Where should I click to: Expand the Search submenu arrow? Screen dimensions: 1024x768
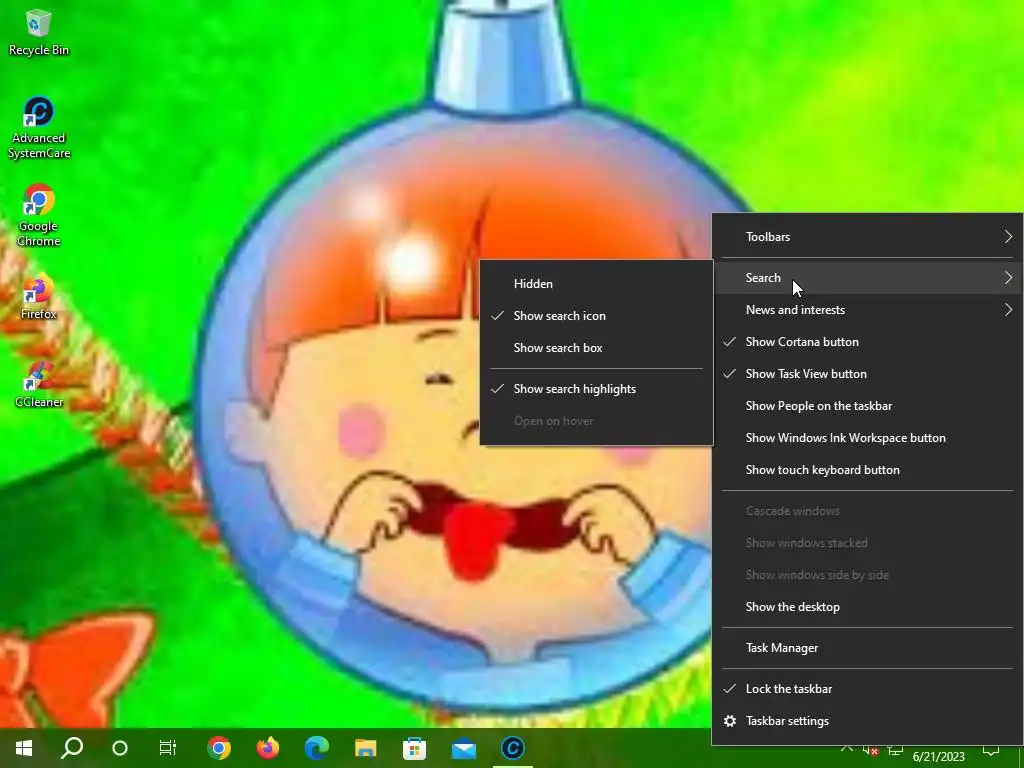(1008, 278)
